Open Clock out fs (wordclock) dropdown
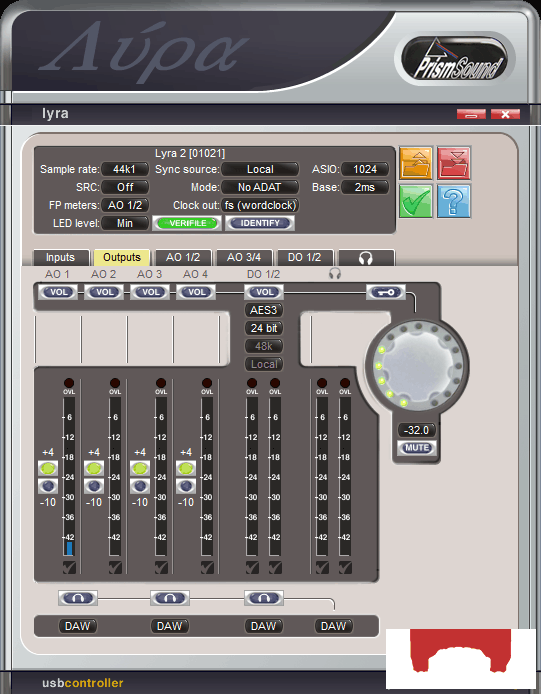 point(260,205)
